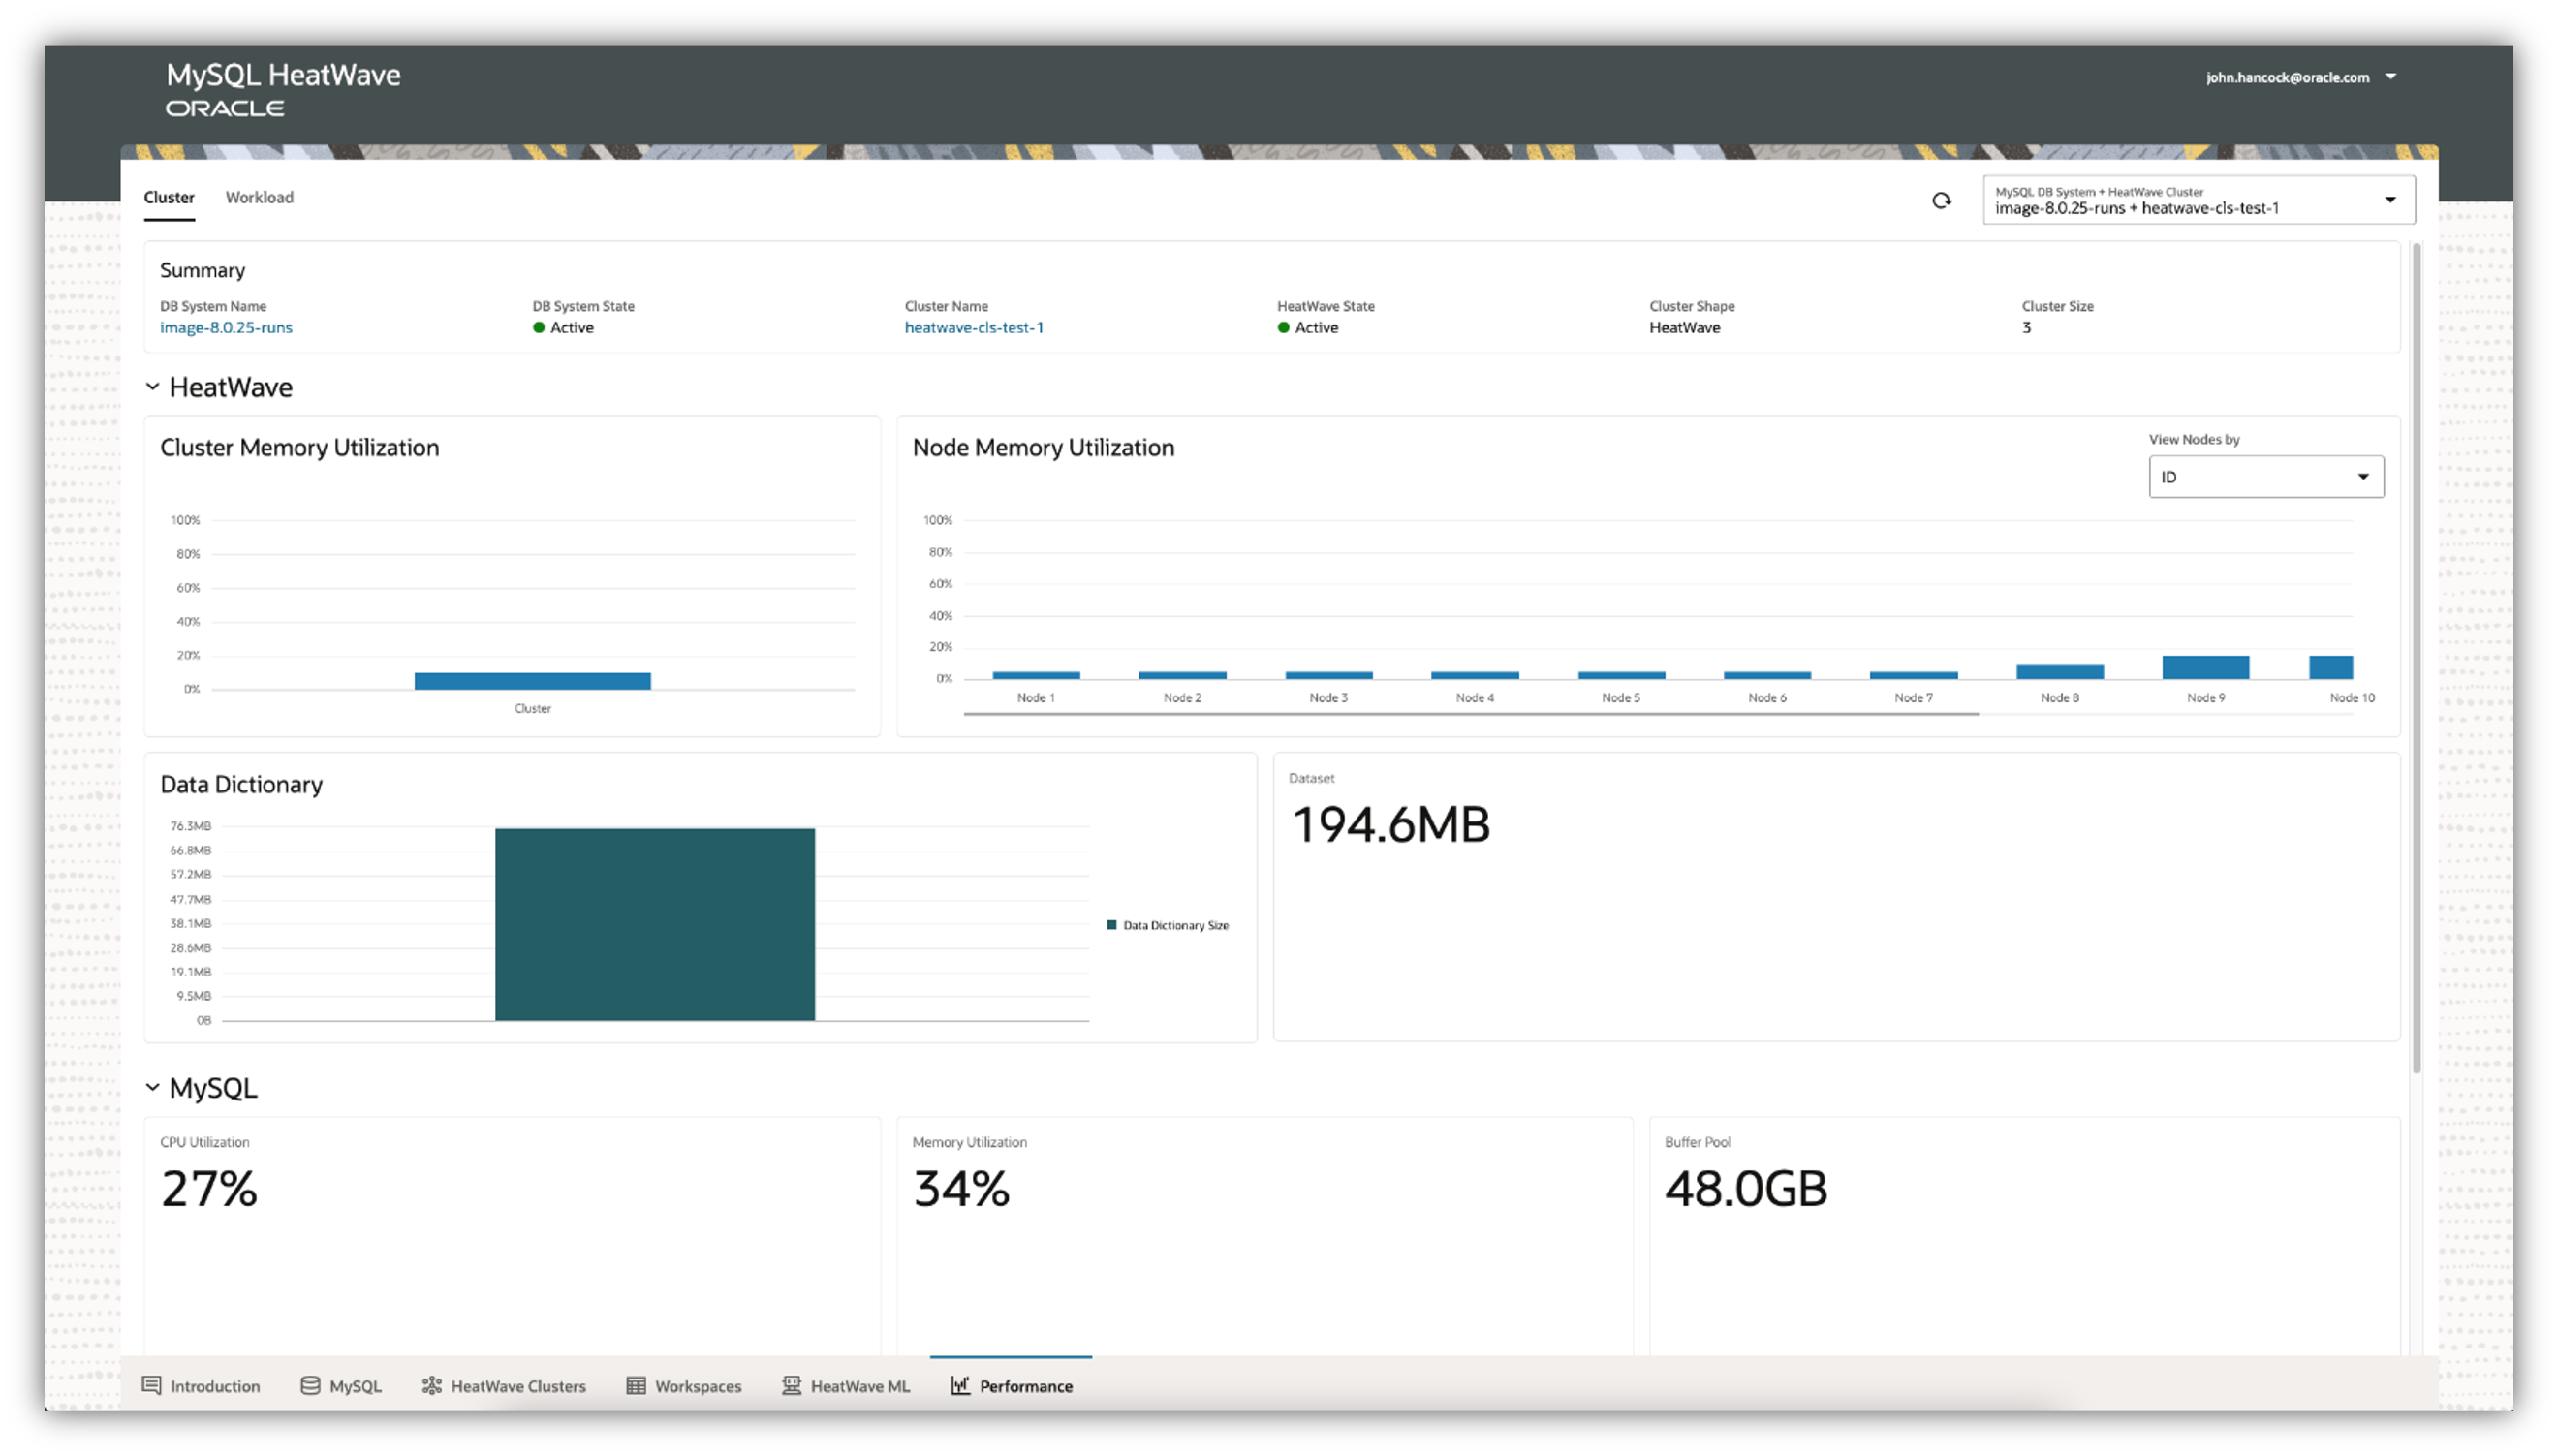This screenshot has width=2558, height=1456.
Task: Collapse the MySQL section
Action: pos(153,1086)
